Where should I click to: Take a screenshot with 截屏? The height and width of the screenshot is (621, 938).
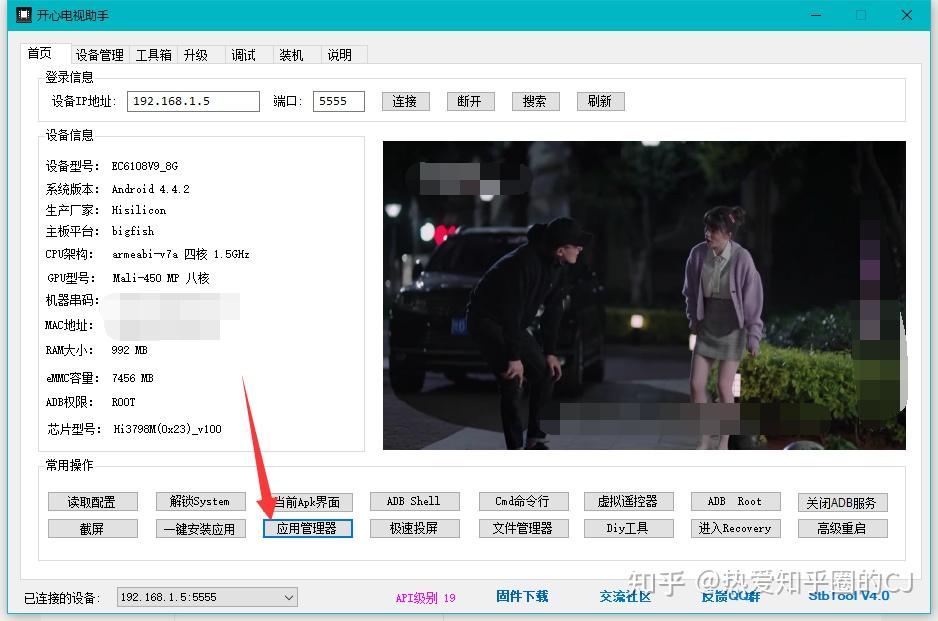click(x=93, y=529)
